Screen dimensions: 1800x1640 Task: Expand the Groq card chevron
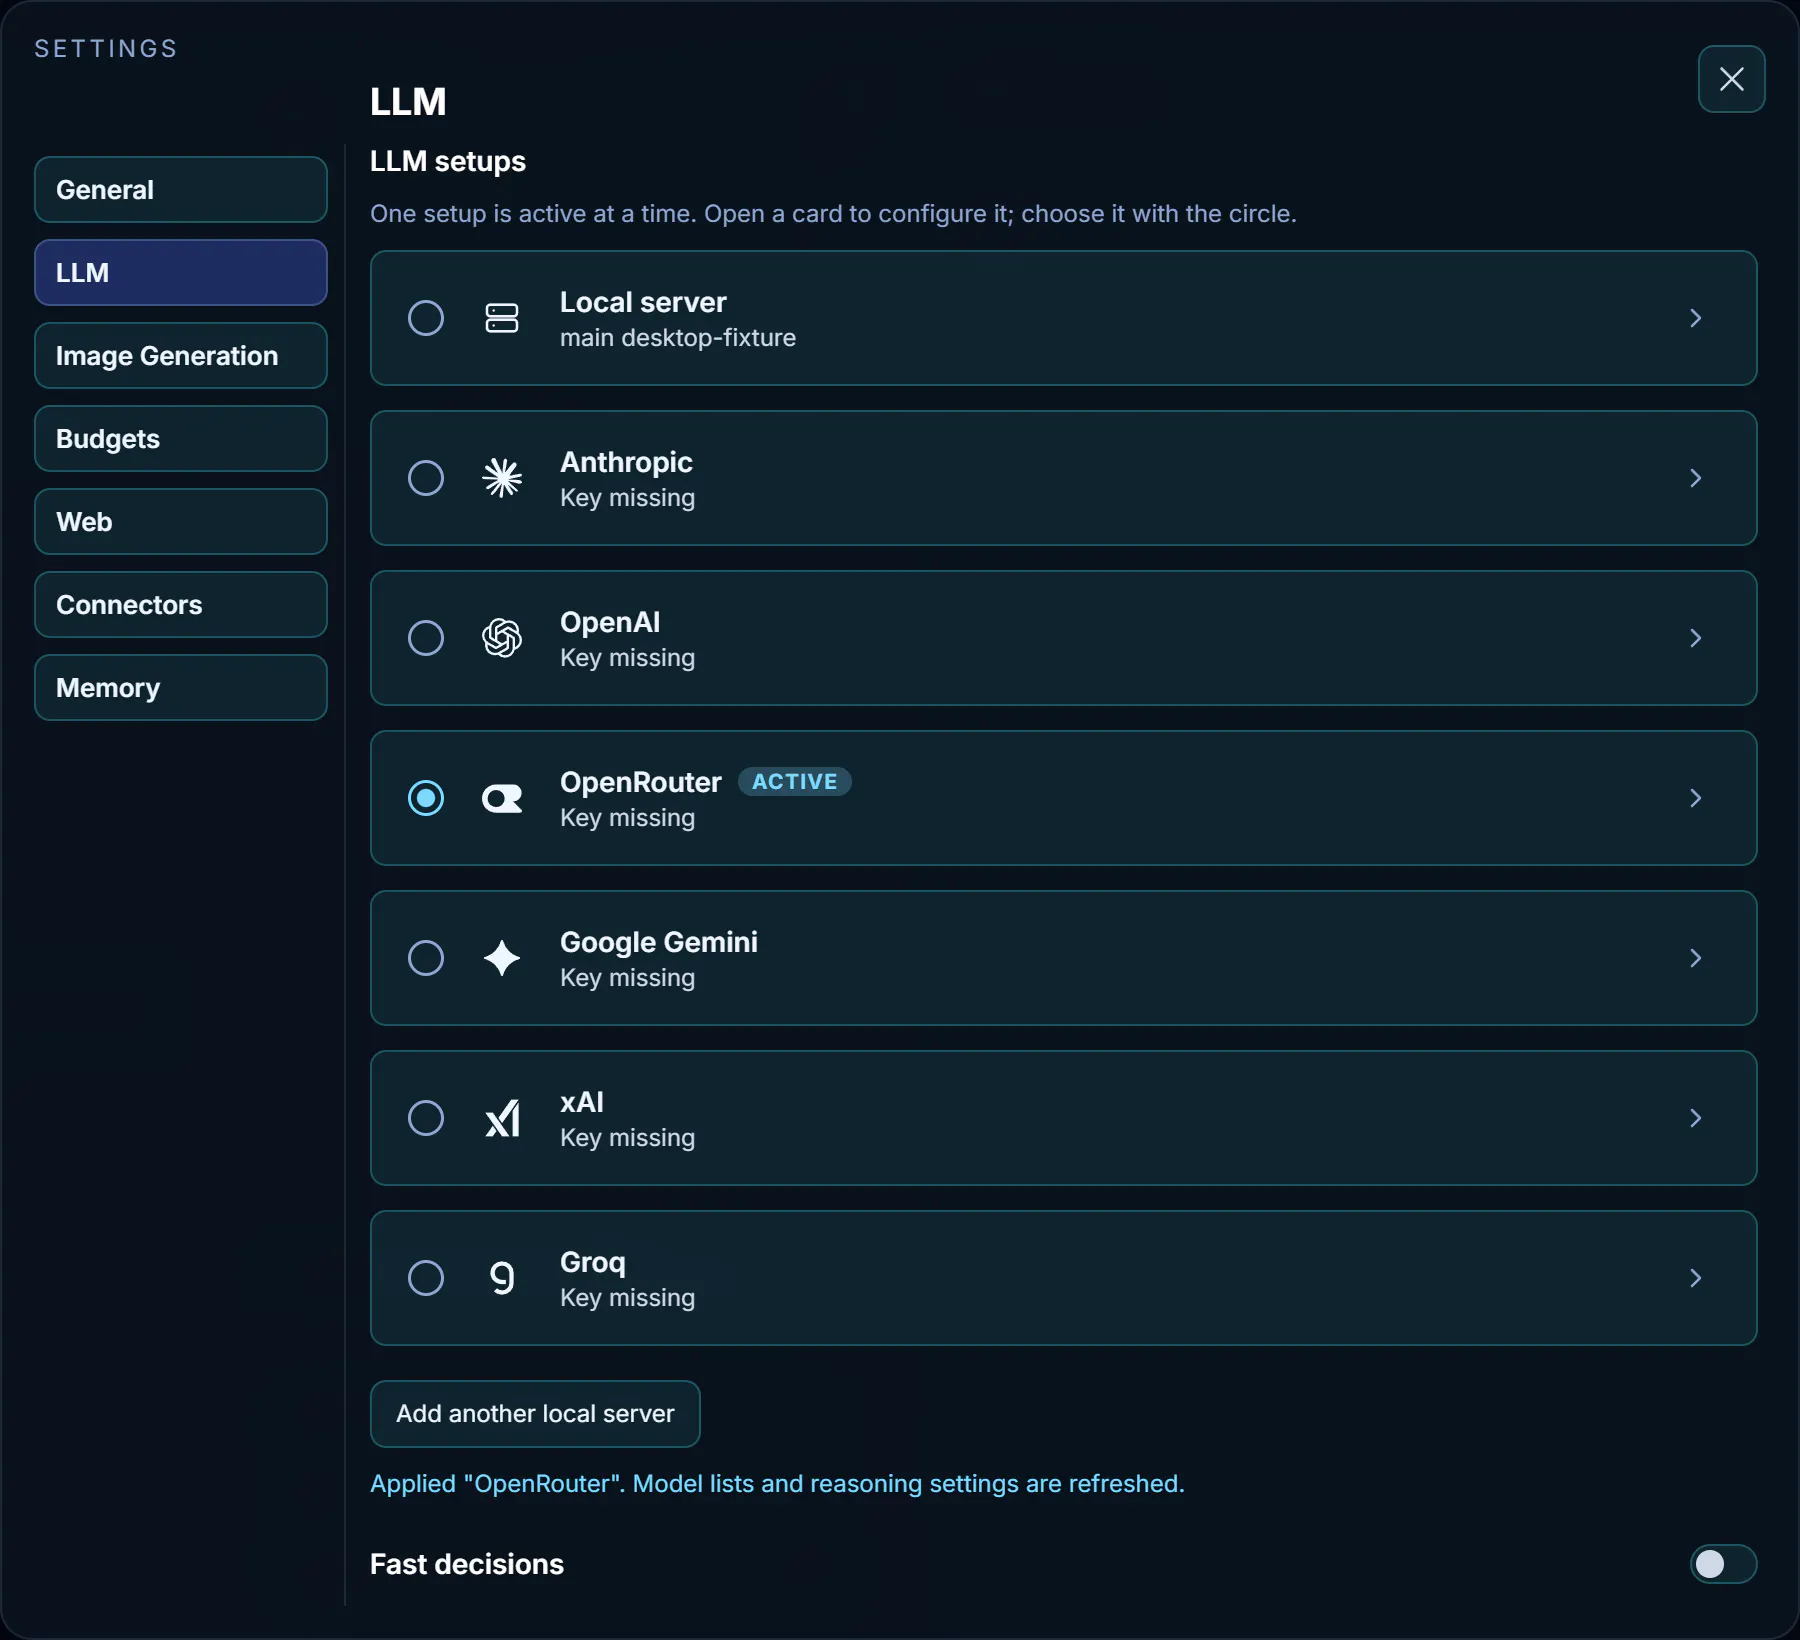point(1696,1278)
